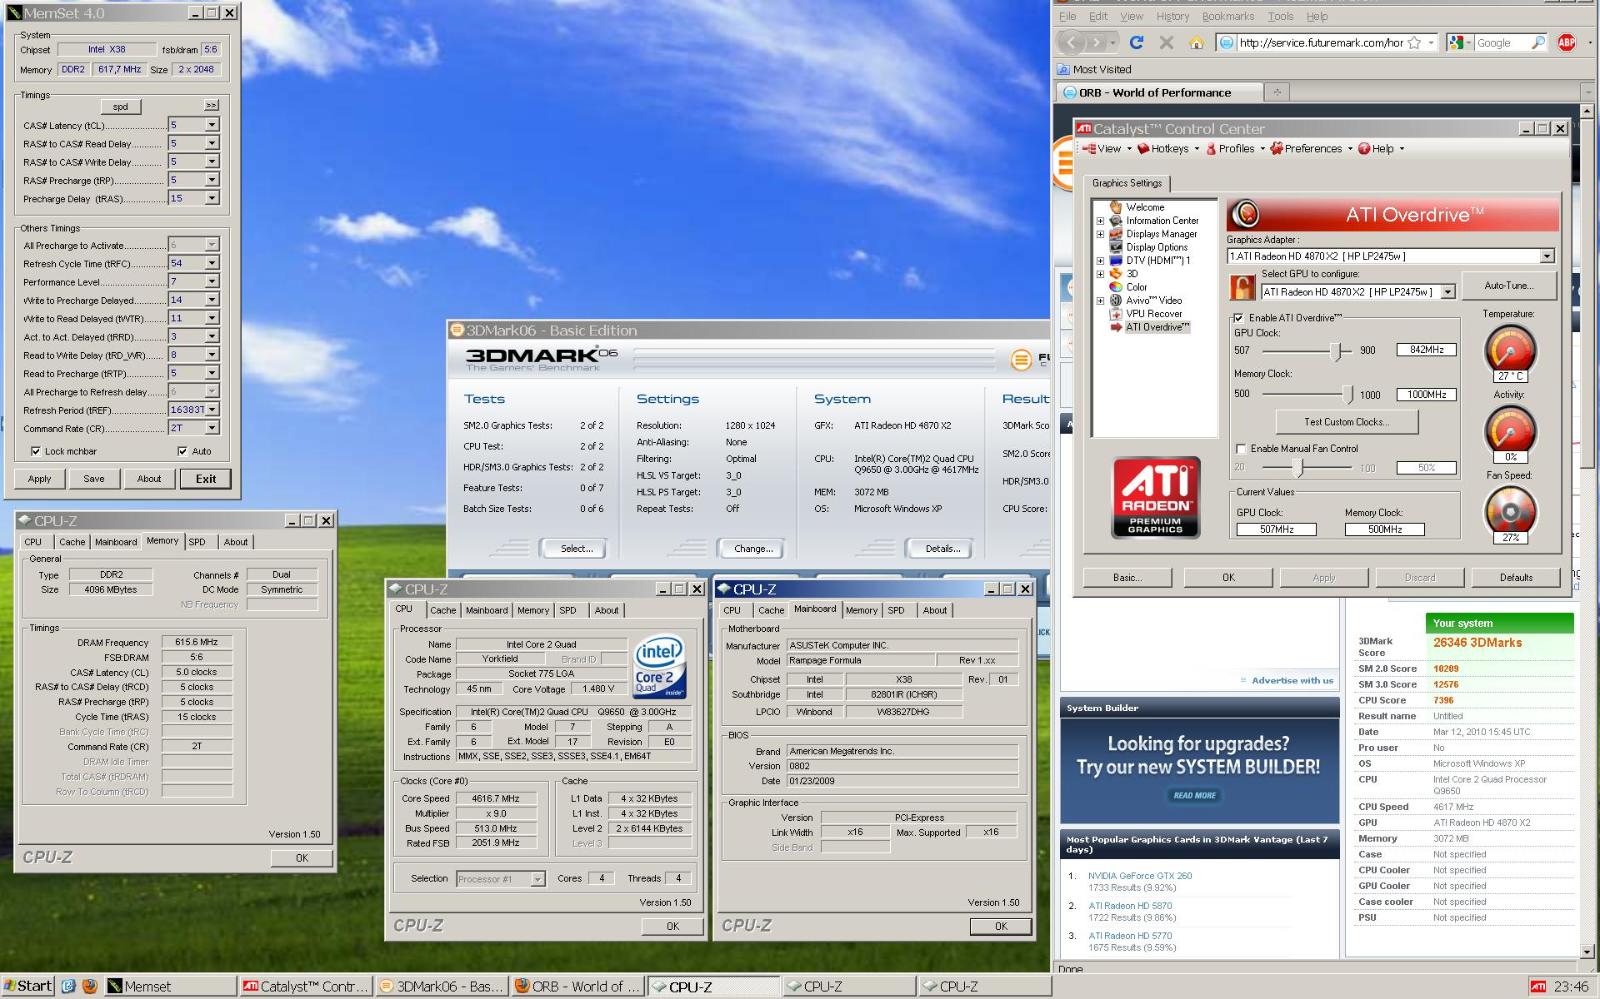Click the Intel Core 2 Quad logo in CPU-Z
1600x999 pixels.
(660, 667)
